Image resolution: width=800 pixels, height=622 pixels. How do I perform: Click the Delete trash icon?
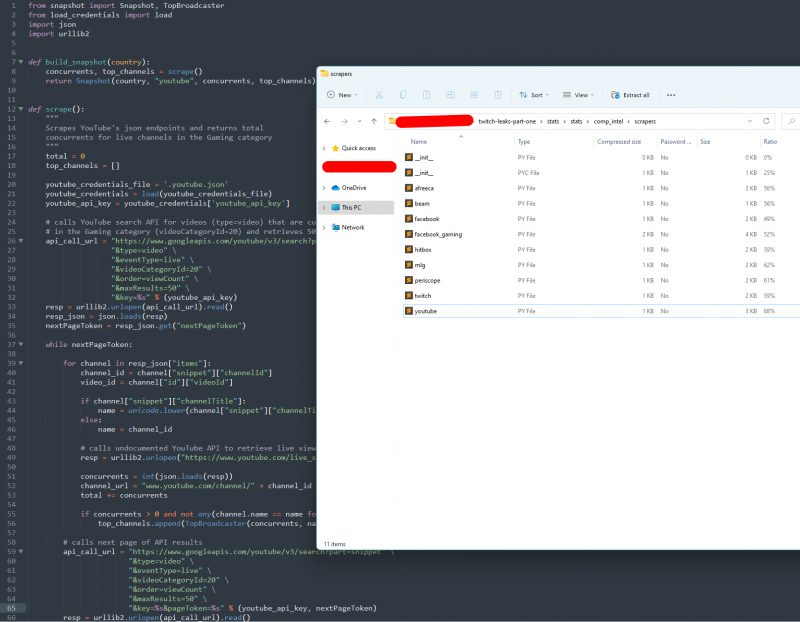pos(498,95)
